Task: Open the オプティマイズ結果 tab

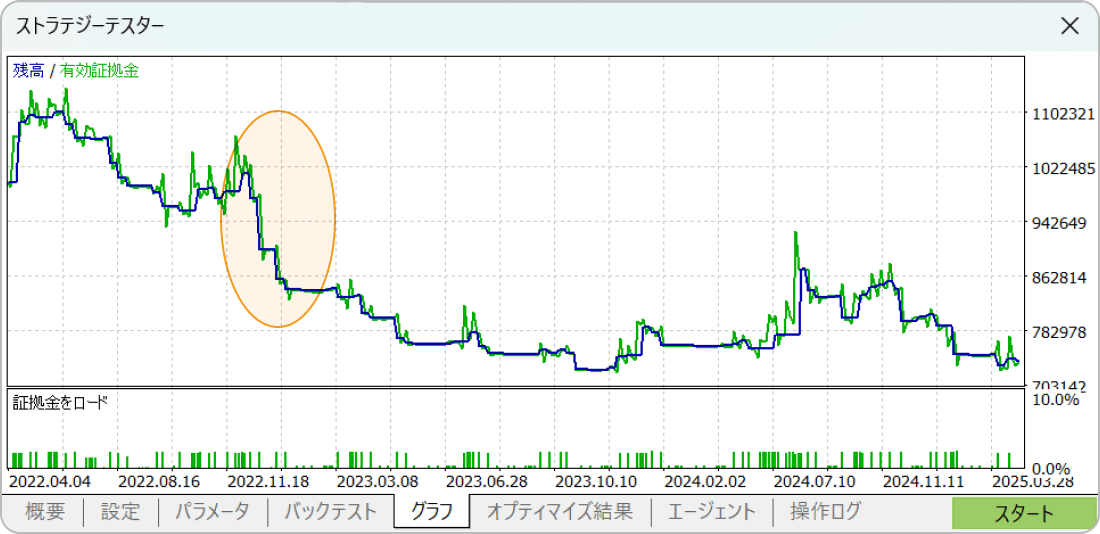Action: pyautogui.click(x=559, y=512)
